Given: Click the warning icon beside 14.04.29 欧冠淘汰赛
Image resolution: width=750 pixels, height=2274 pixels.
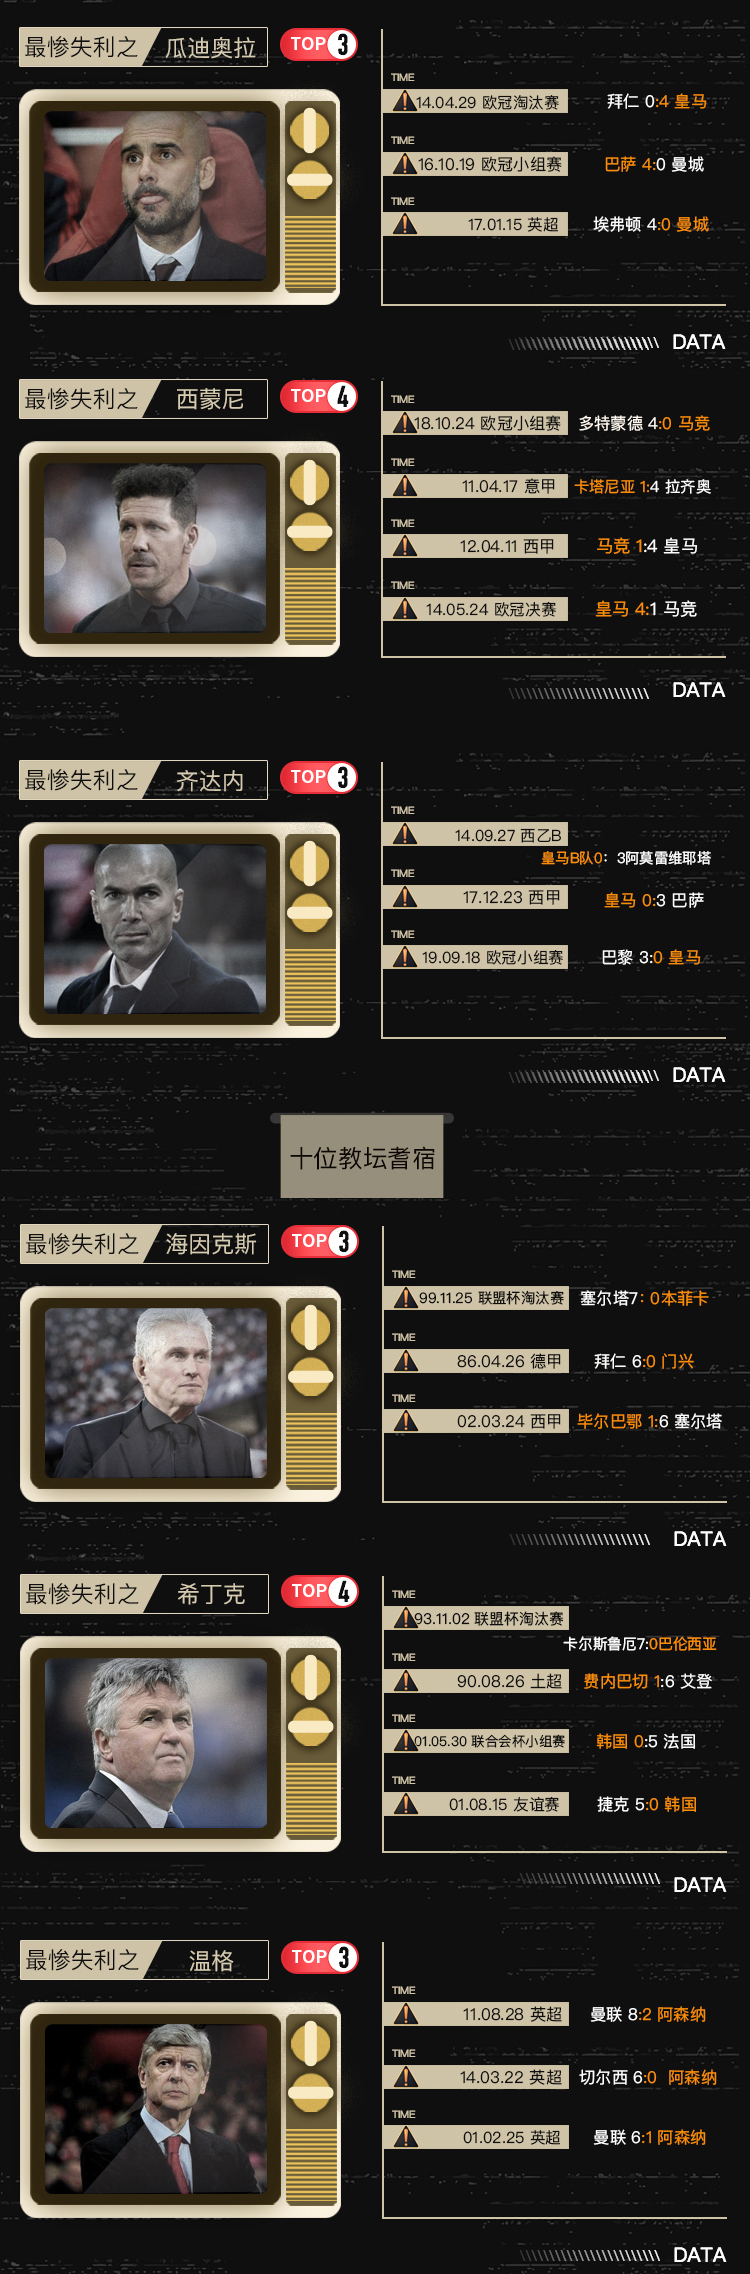Looking at the screenshot, I should 404,101.
